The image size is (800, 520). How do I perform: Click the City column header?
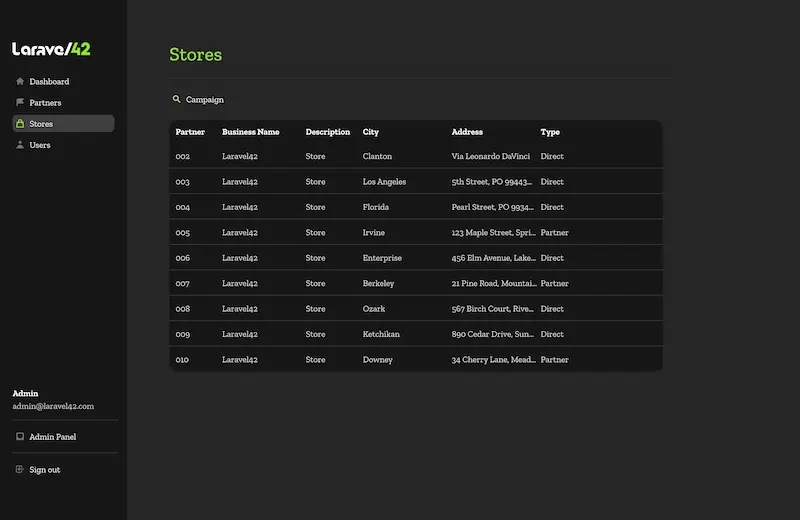pyautogui.click(x=370, y=132)
